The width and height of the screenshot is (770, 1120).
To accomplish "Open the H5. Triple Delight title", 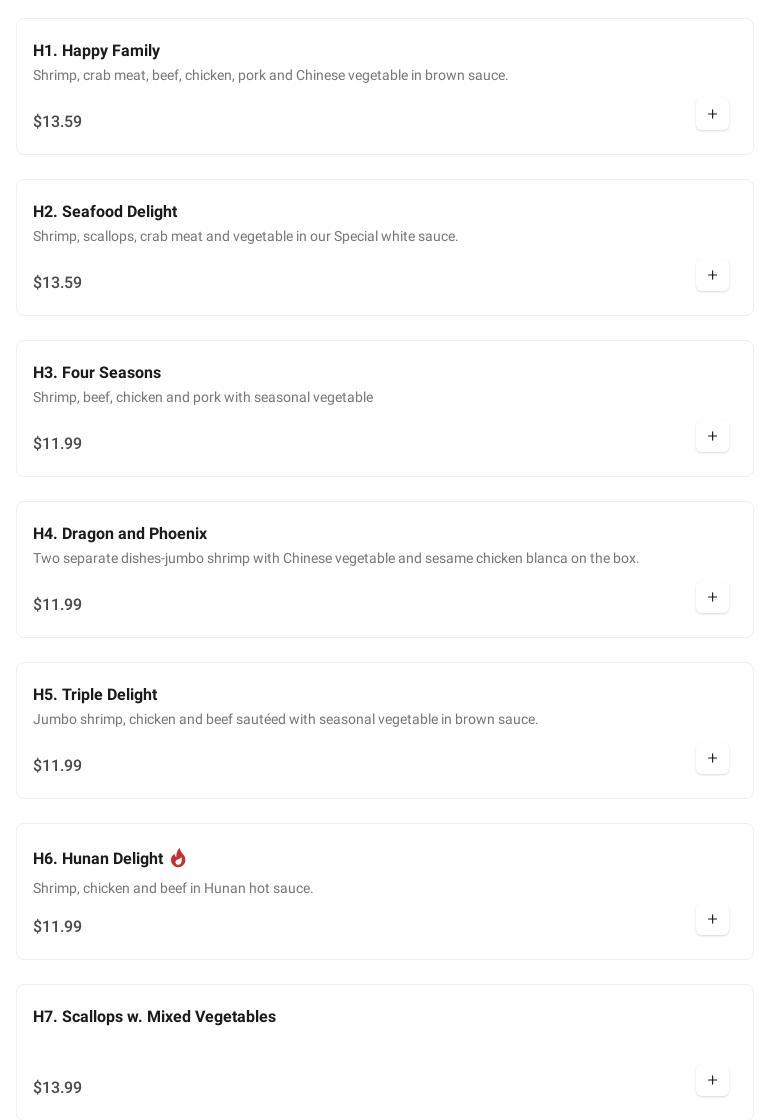I will coord(95,695).
